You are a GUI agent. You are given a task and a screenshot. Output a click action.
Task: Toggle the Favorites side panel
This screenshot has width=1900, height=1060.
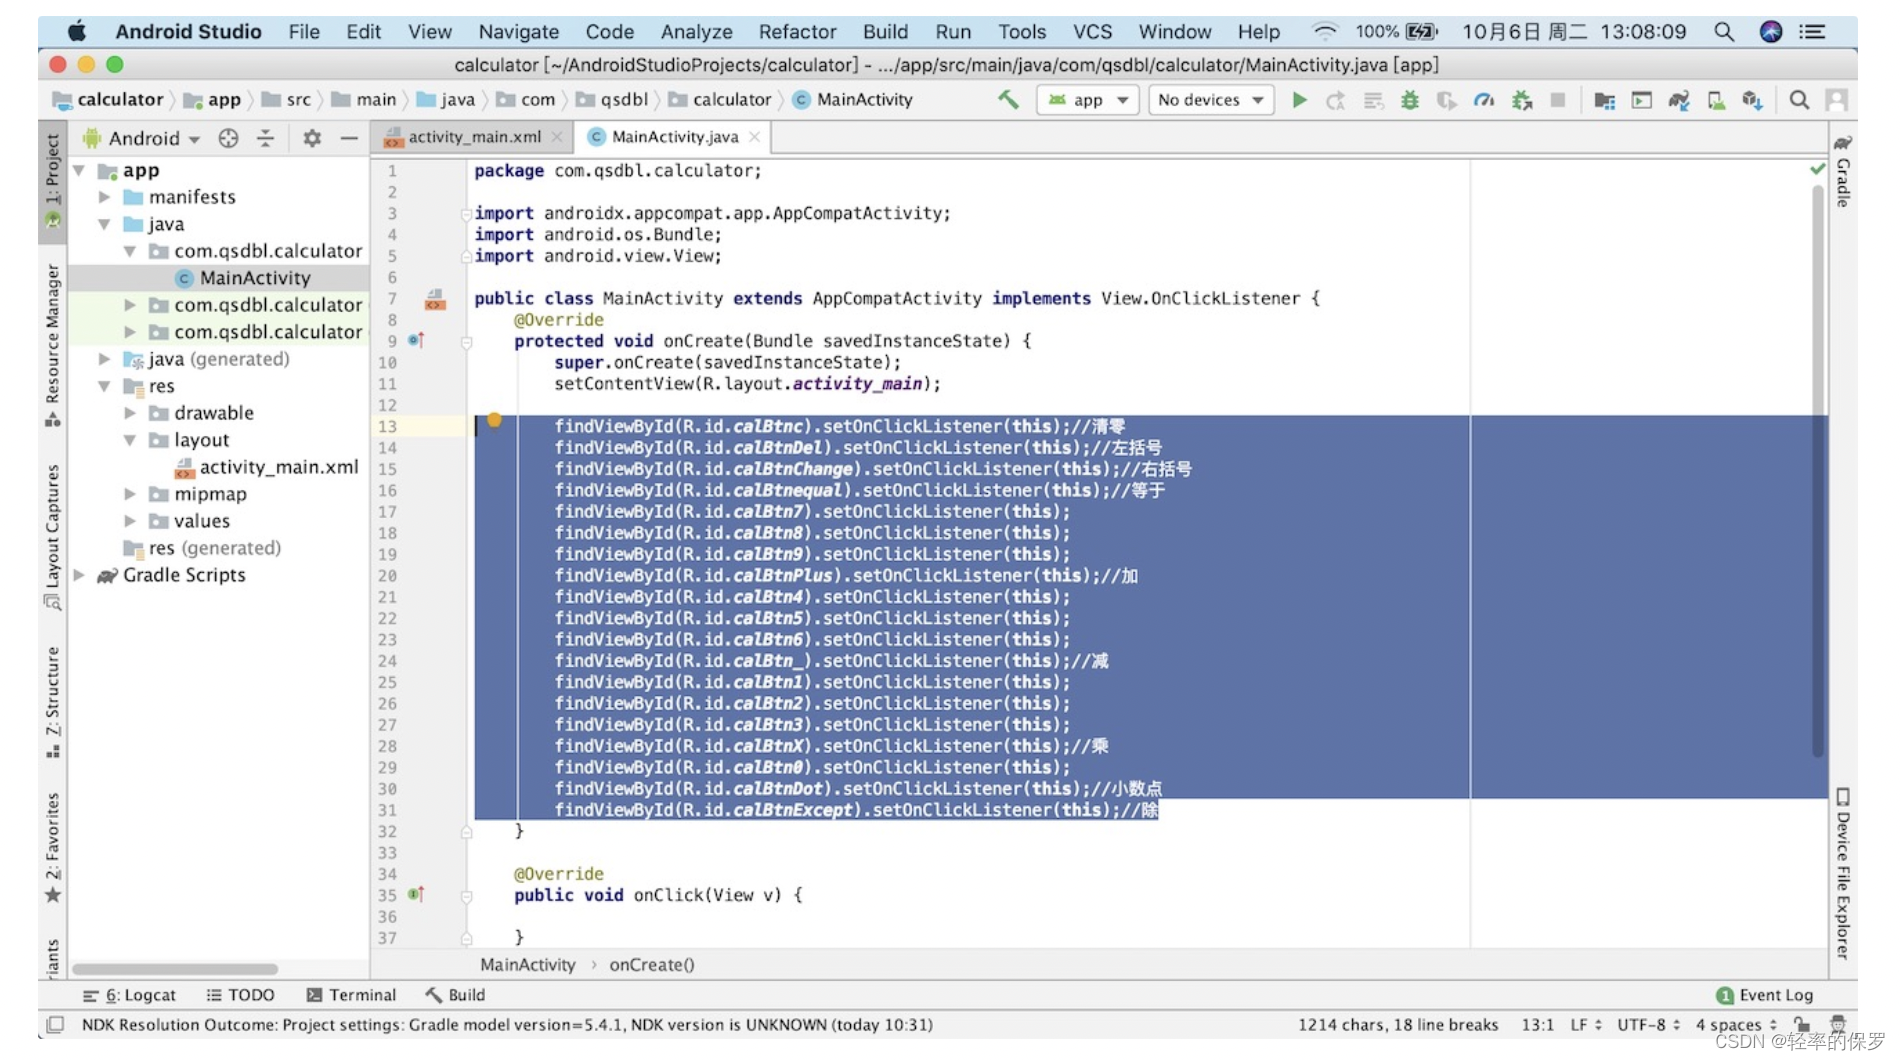[x=53, y=847]
